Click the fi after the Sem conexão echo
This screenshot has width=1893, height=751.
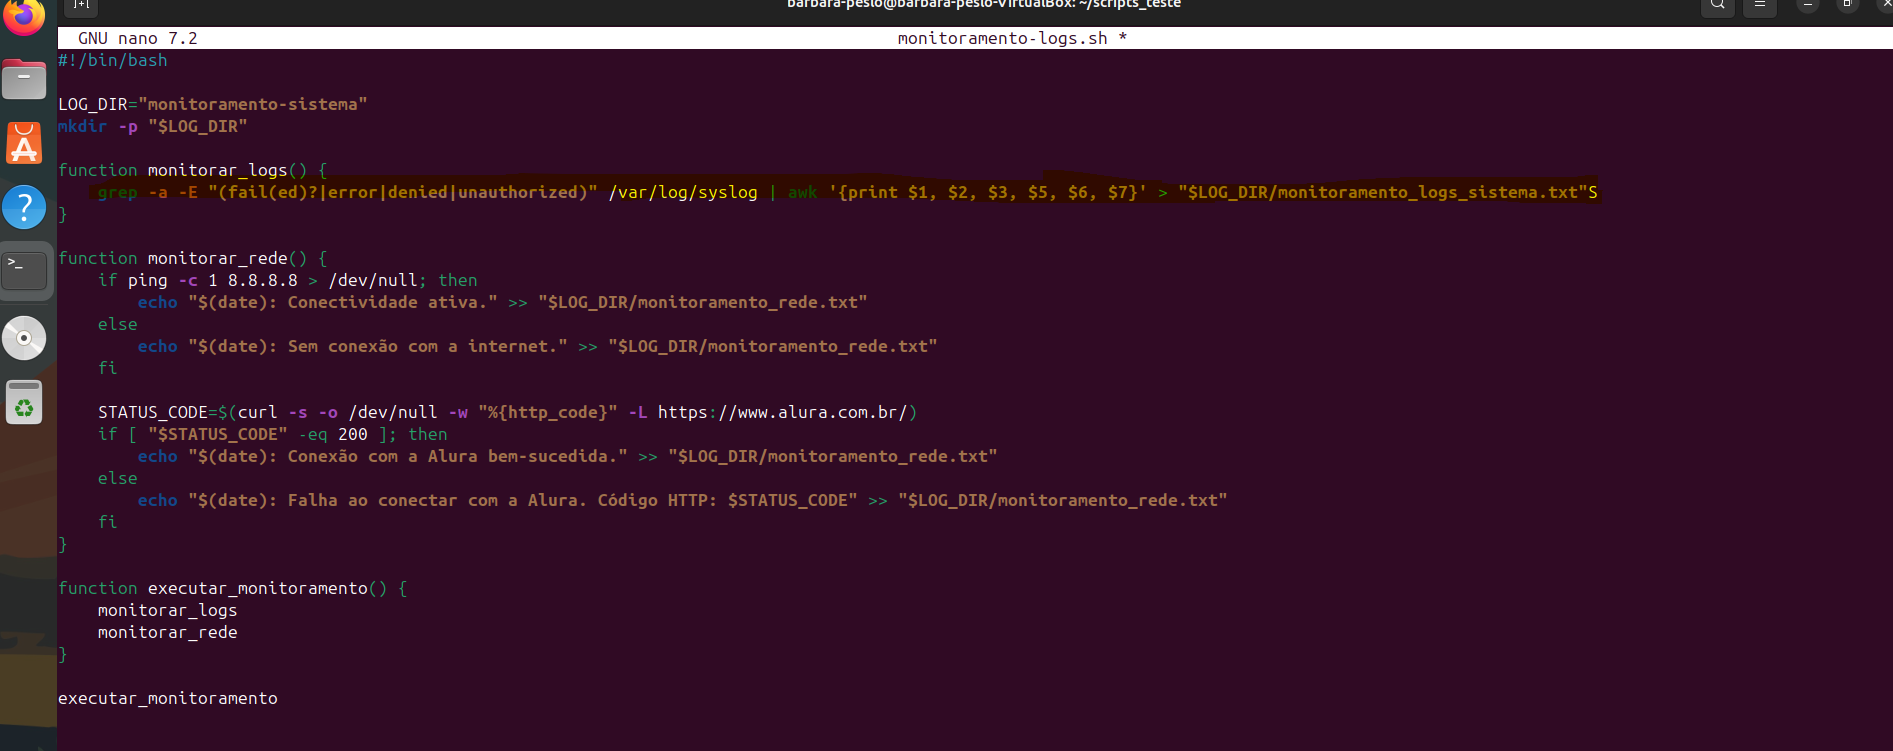point(108,368)
